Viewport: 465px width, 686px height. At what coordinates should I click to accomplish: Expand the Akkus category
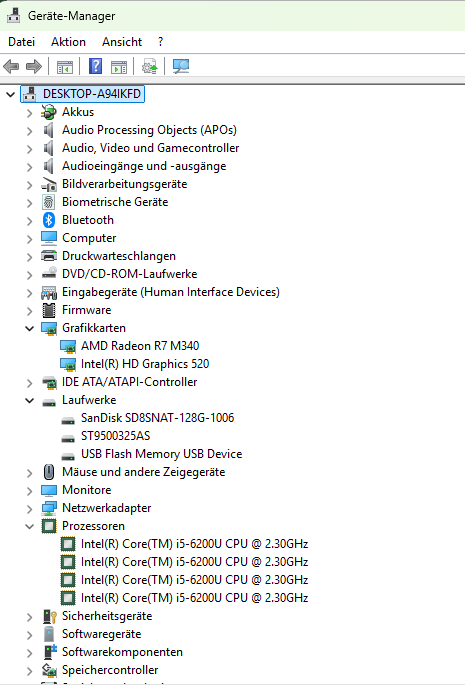29,113
